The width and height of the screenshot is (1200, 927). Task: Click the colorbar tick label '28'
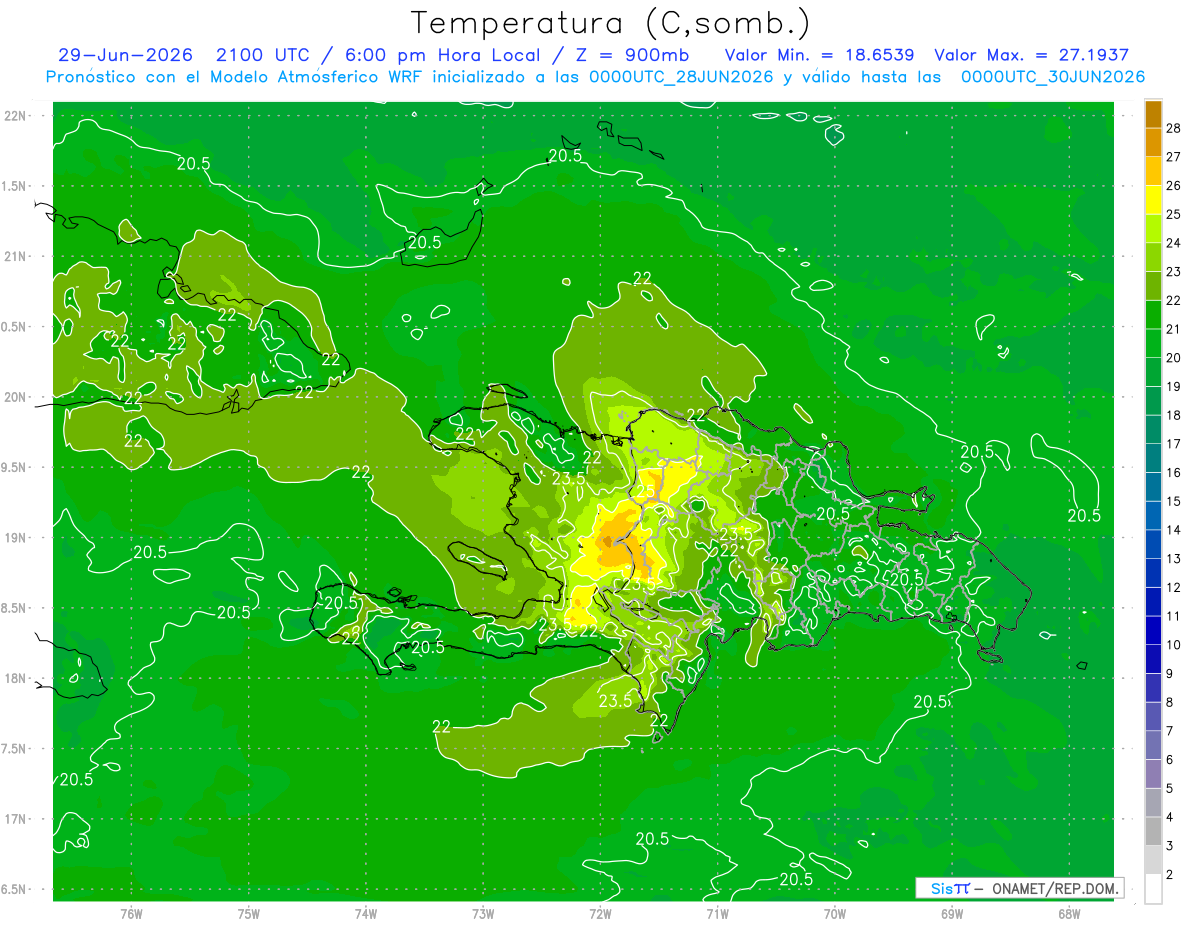[1174, 128]
